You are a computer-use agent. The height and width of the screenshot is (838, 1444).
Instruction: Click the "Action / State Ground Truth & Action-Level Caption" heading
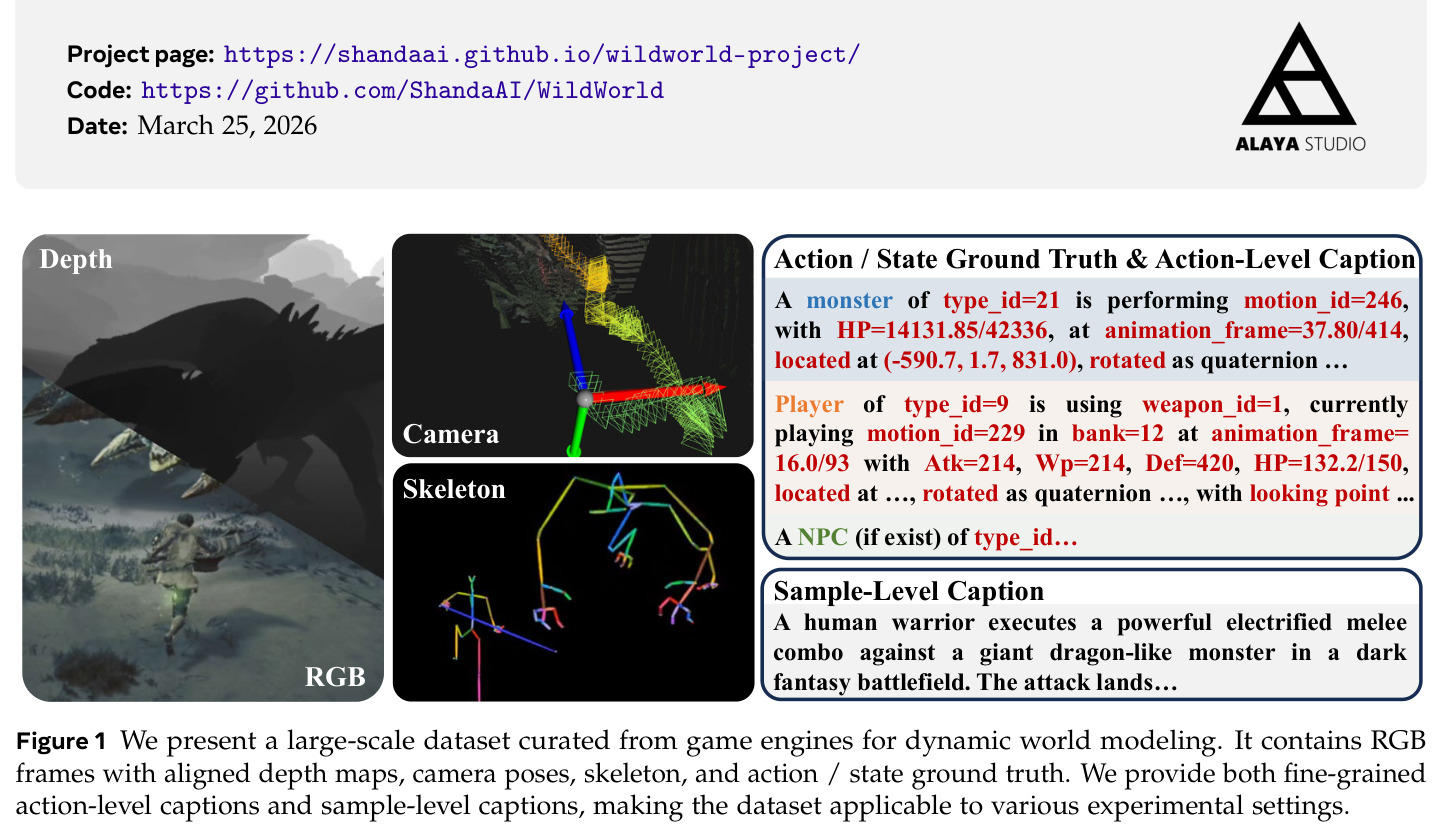pos(1096,259)
